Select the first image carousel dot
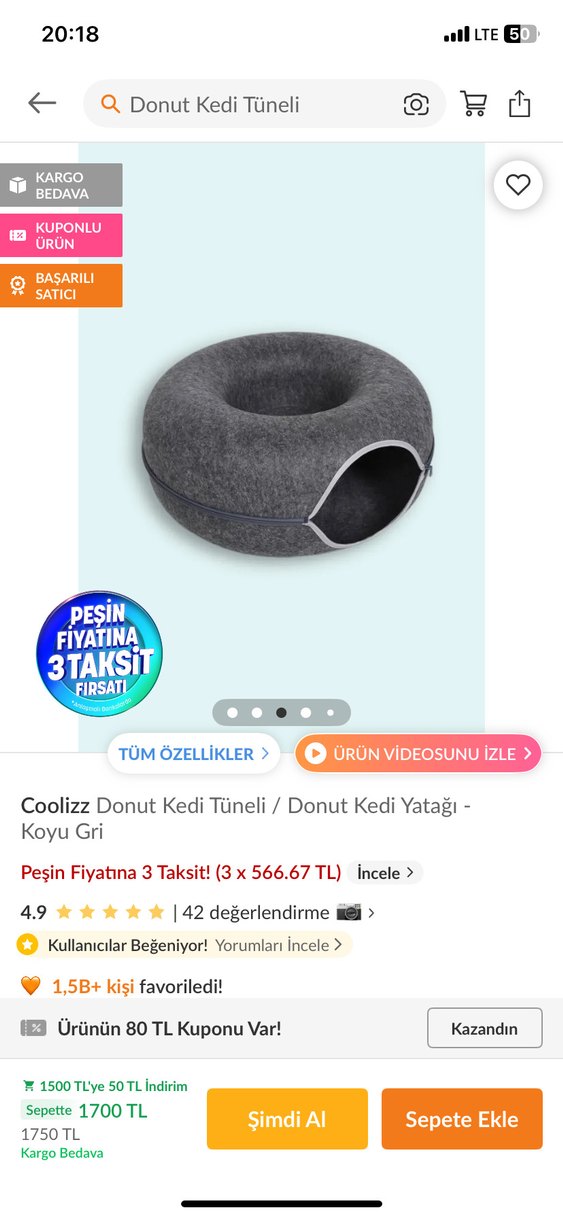This screenshot has width=563, height=1218. tap(233, 713)
